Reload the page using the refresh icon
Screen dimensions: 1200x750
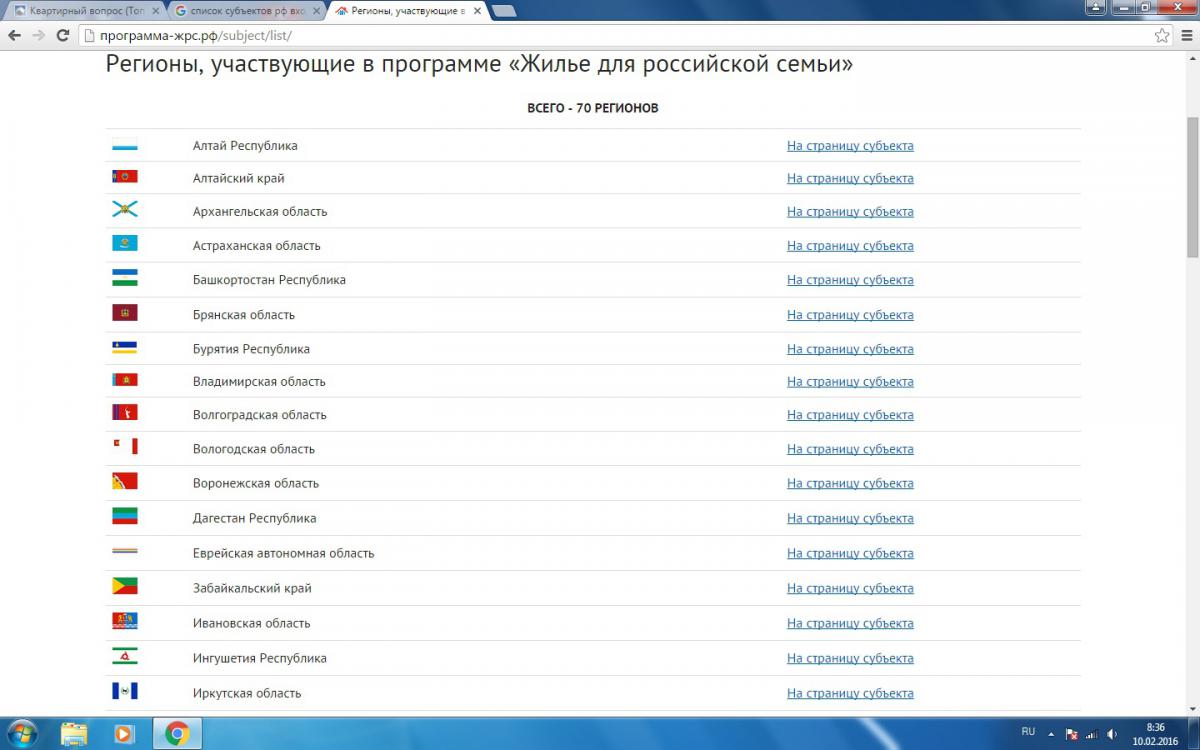(62, 35)
